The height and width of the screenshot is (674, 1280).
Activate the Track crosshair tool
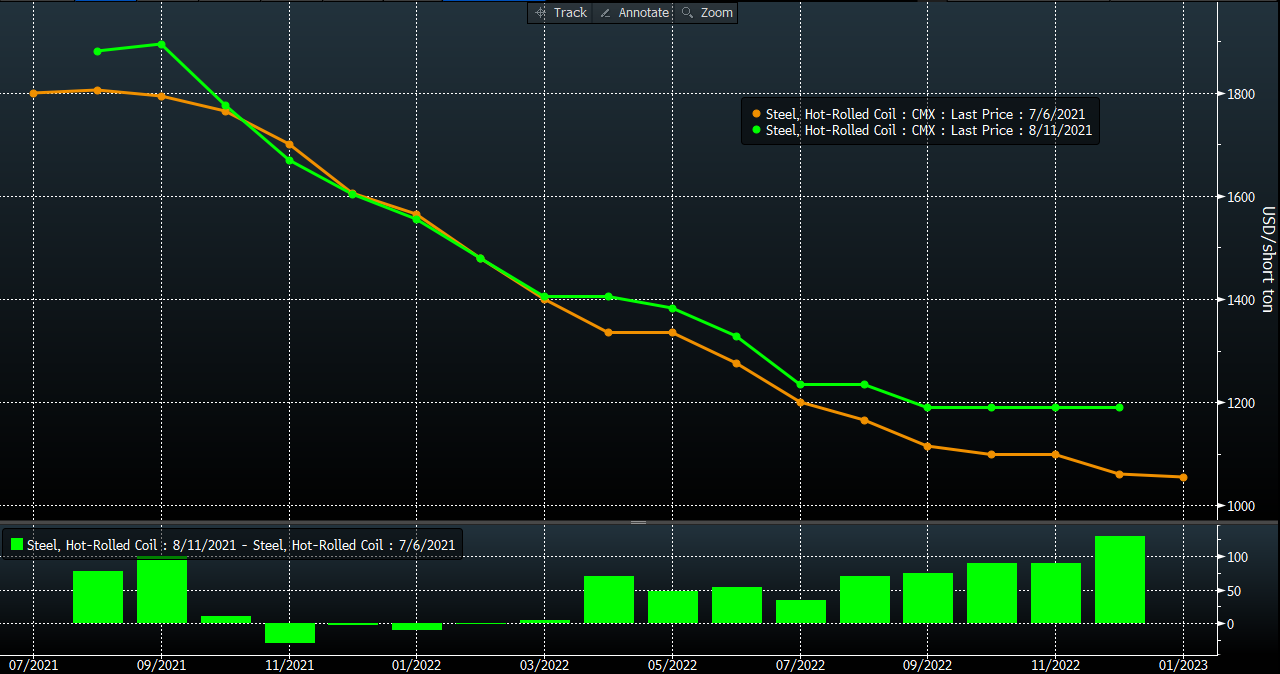(561, 13)
